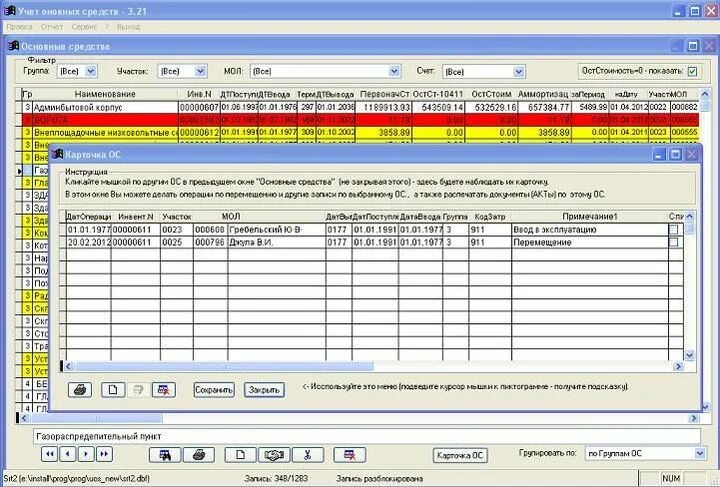
Task: Click Наименование column header
Action: click(105, 94)
